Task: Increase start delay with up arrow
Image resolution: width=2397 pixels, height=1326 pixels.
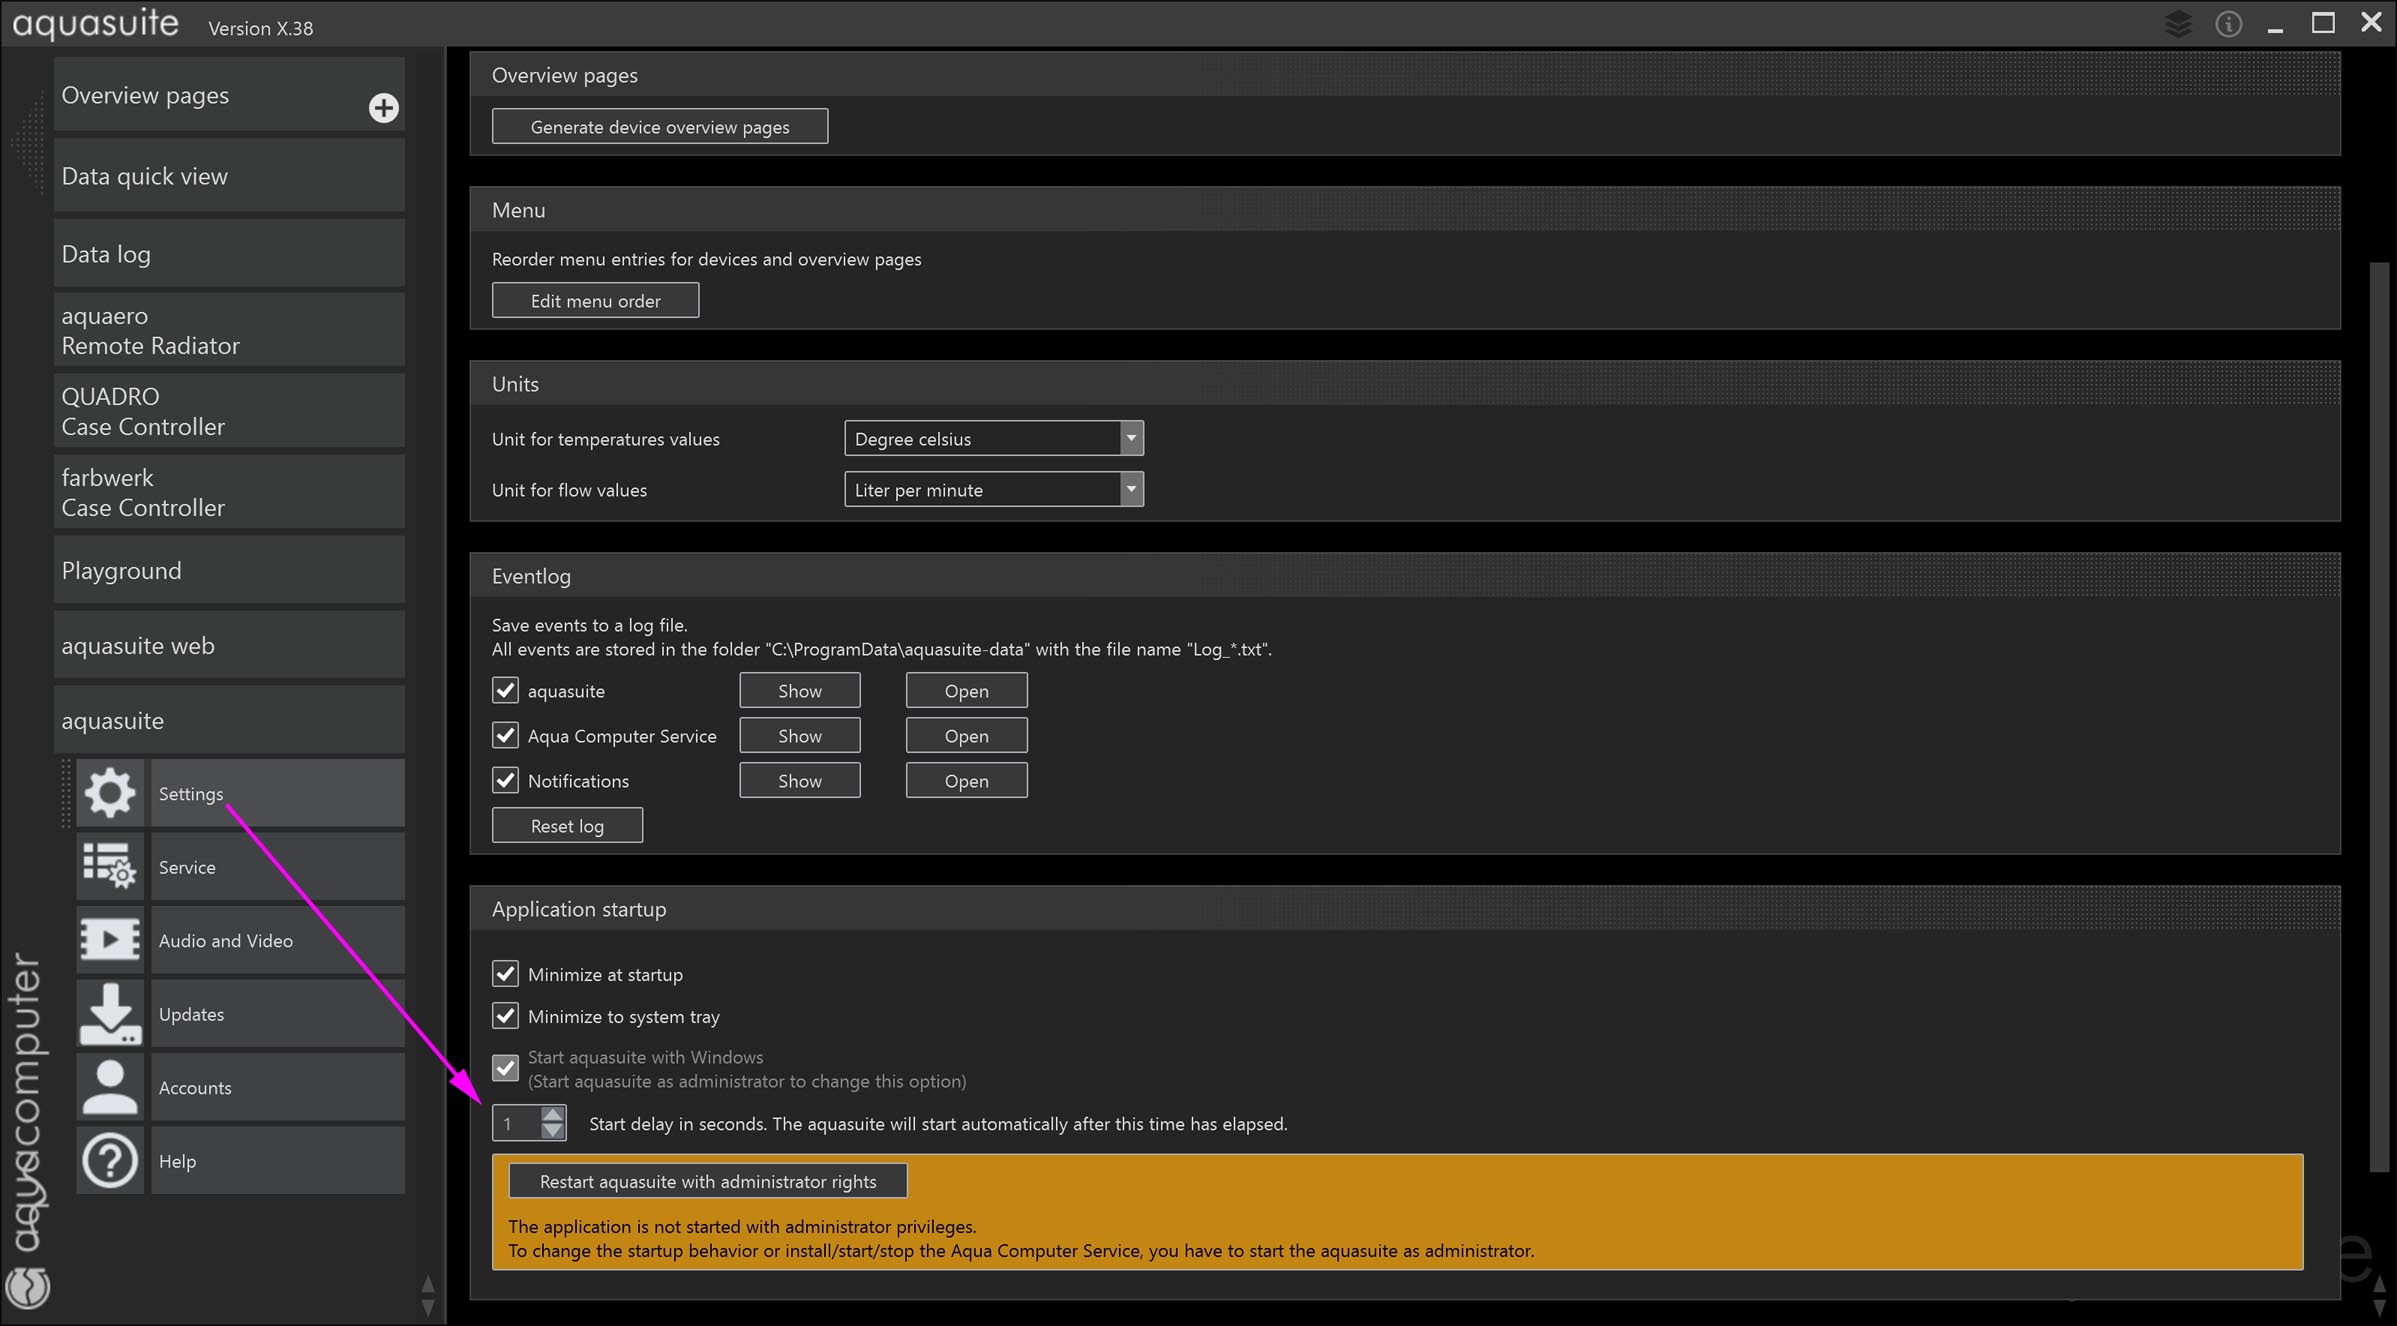Action: click(553, 1114)
